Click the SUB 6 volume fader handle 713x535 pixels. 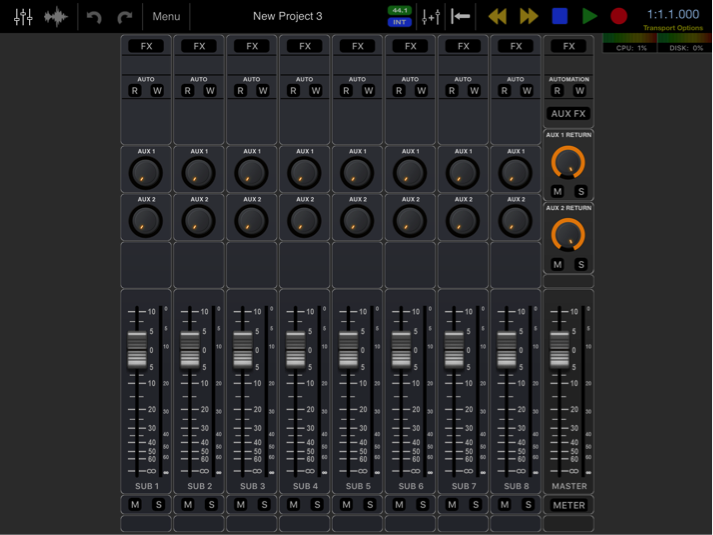[x=402, y=349]
